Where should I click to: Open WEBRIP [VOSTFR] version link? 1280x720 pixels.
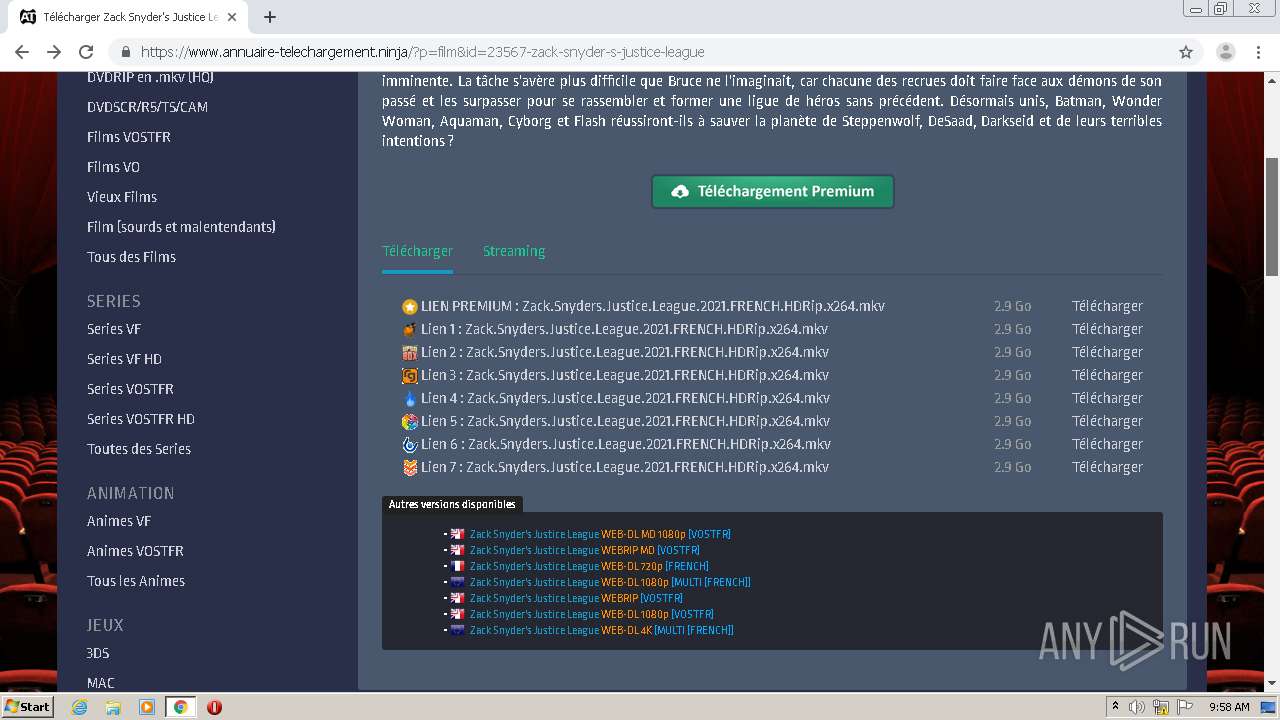[x=577, y=598]
